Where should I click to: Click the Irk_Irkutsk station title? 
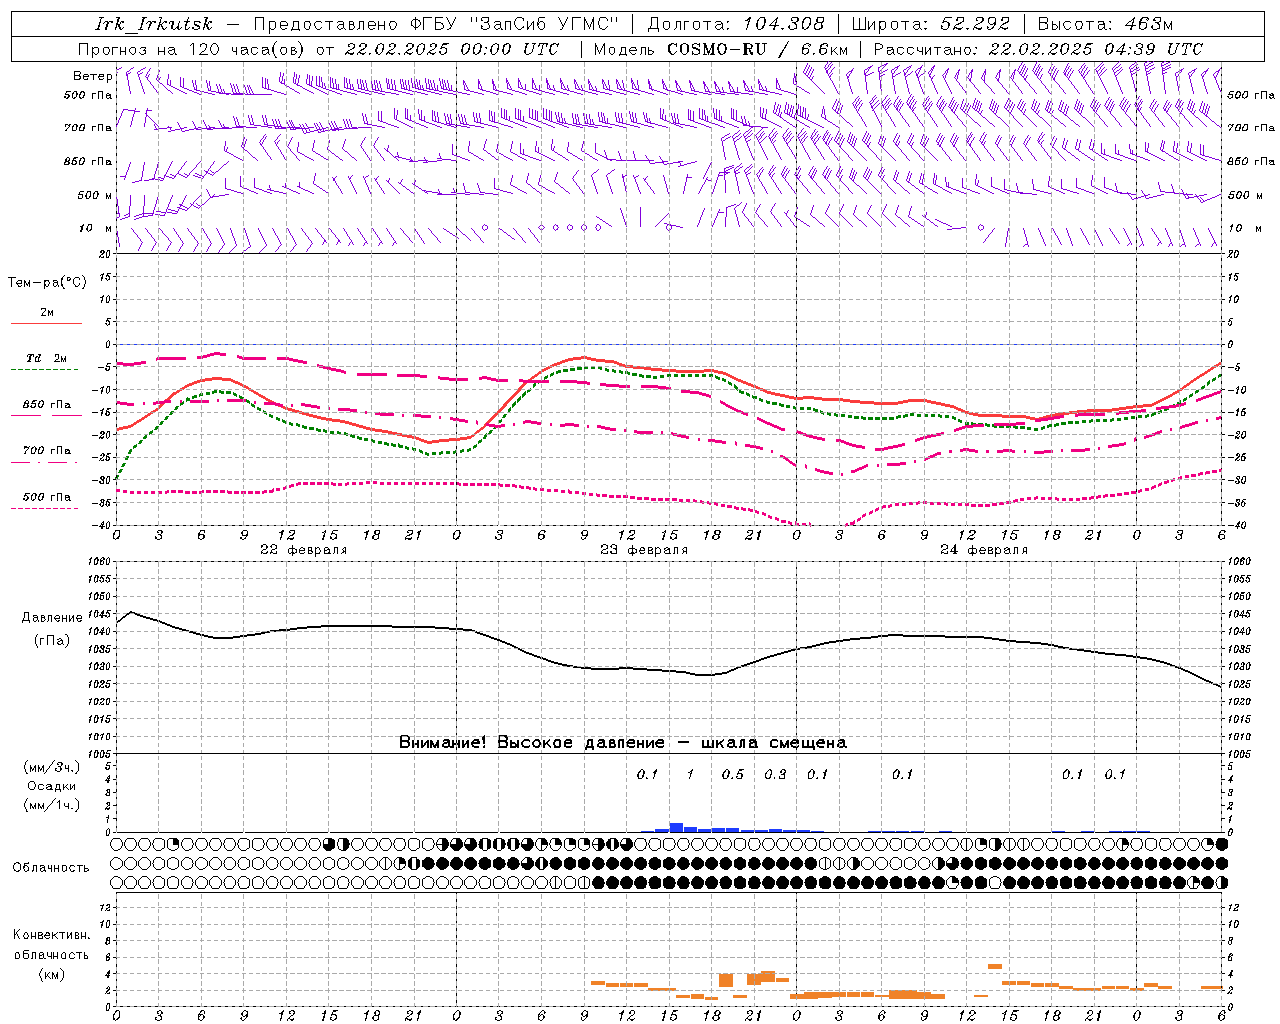click(x=154, y=24)
